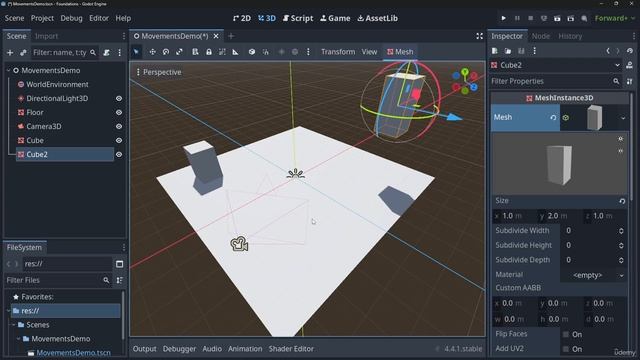Add a new node with plus icon
Viewport: 640px width, 360px height.
(10, 53)
